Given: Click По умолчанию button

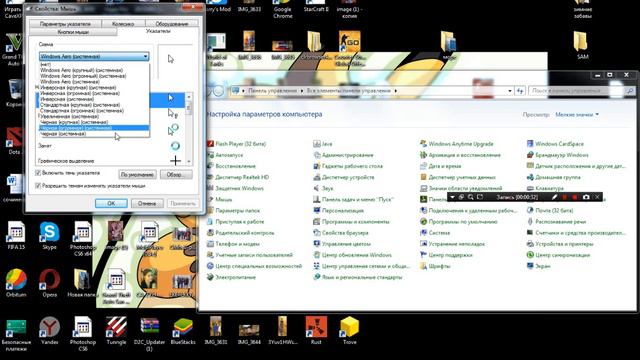Looking at the screenshot, I should point(138,175).
